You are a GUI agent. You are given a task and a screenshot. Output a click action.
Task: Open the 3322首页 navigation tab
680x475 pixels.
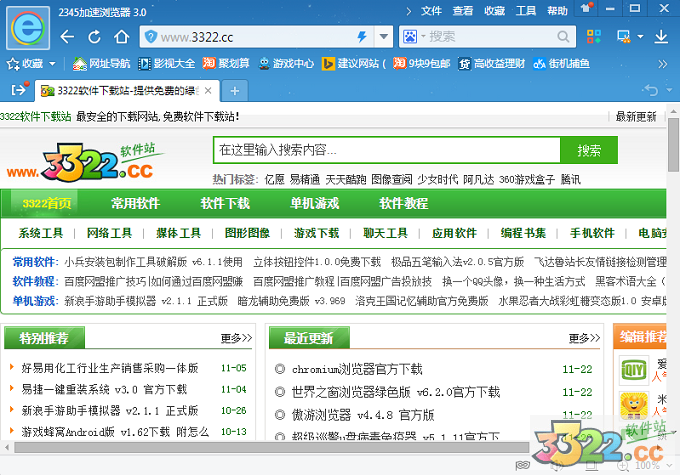[x=47, y=203]
